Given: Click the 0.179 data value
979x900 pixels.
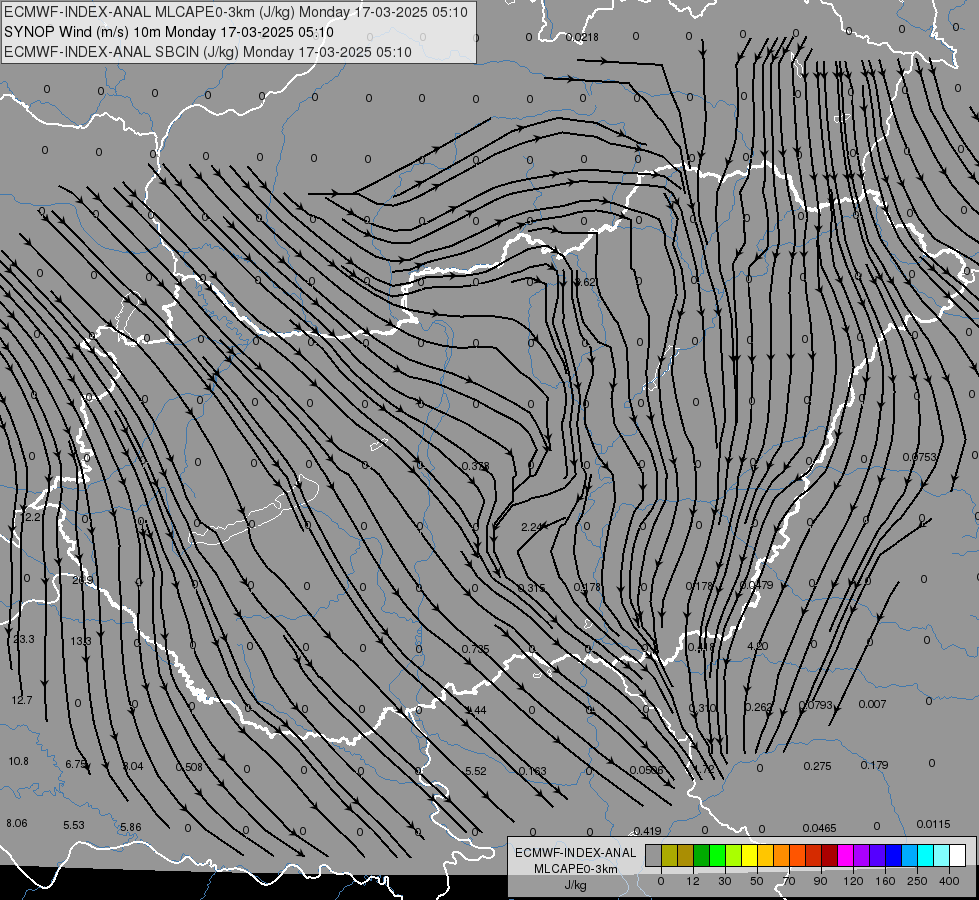Looking at the screenshot, I should coord(874,765).
